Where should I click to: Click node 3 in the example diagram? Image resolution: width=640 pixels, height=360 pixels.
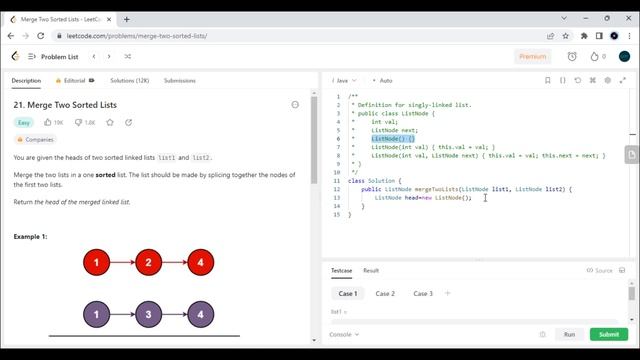click(148, 314)
